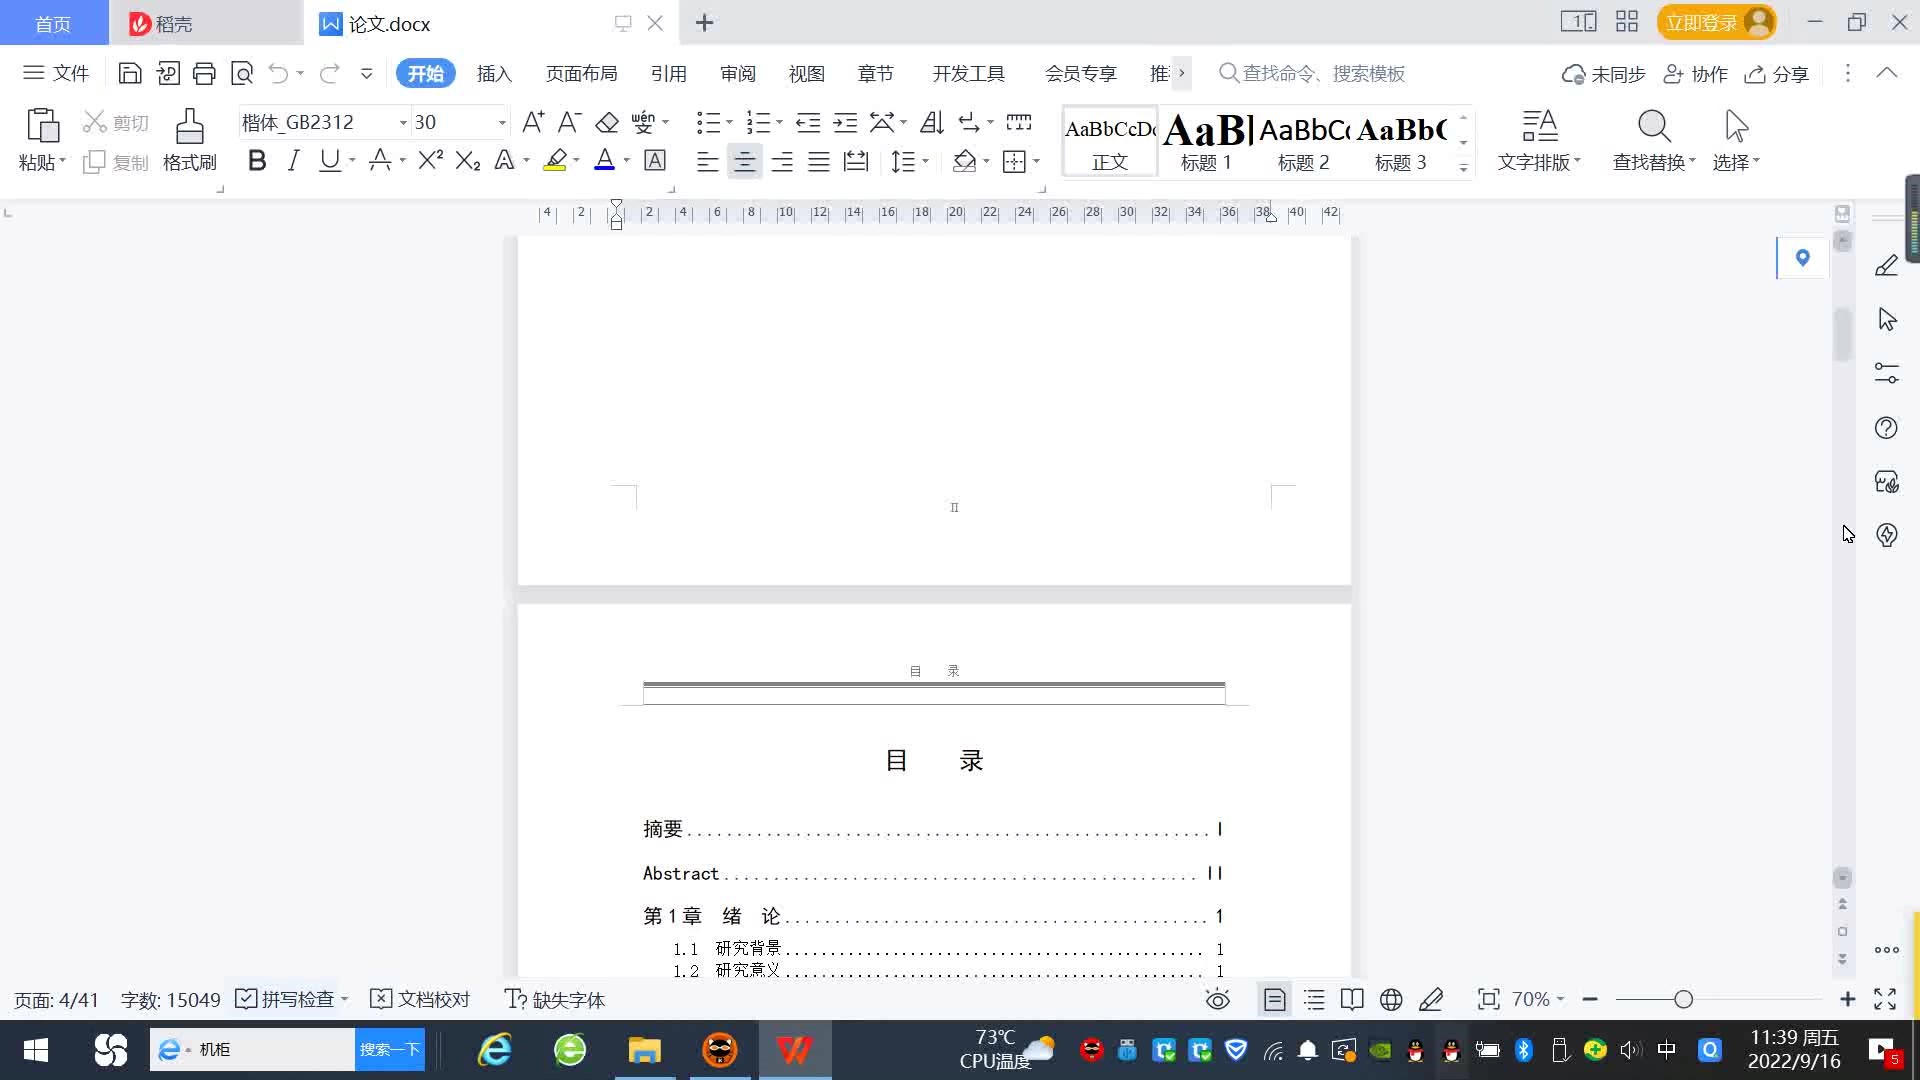Image resolution: width=1920 pixels, height=1080 pixels.
Task: Click the zoom slider handle
Action: [1683, 999]
